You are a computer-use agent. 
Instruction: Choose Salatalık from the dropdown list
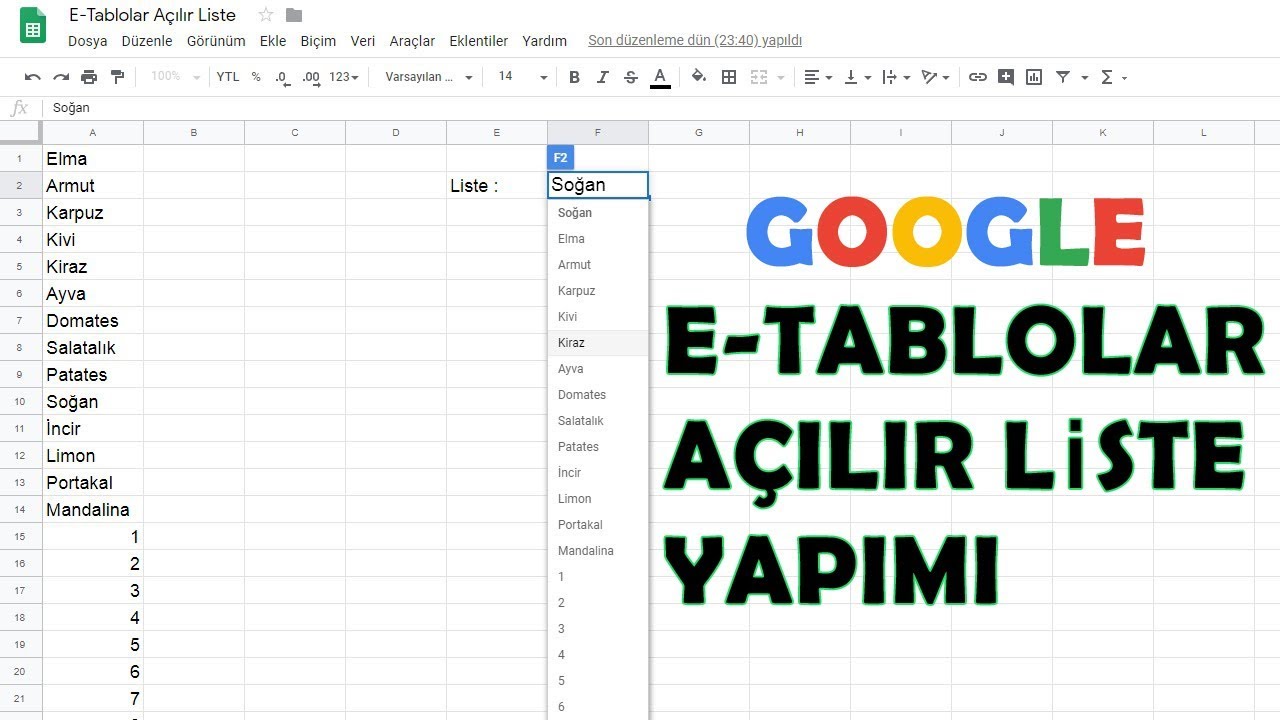[x=598, y=421]
